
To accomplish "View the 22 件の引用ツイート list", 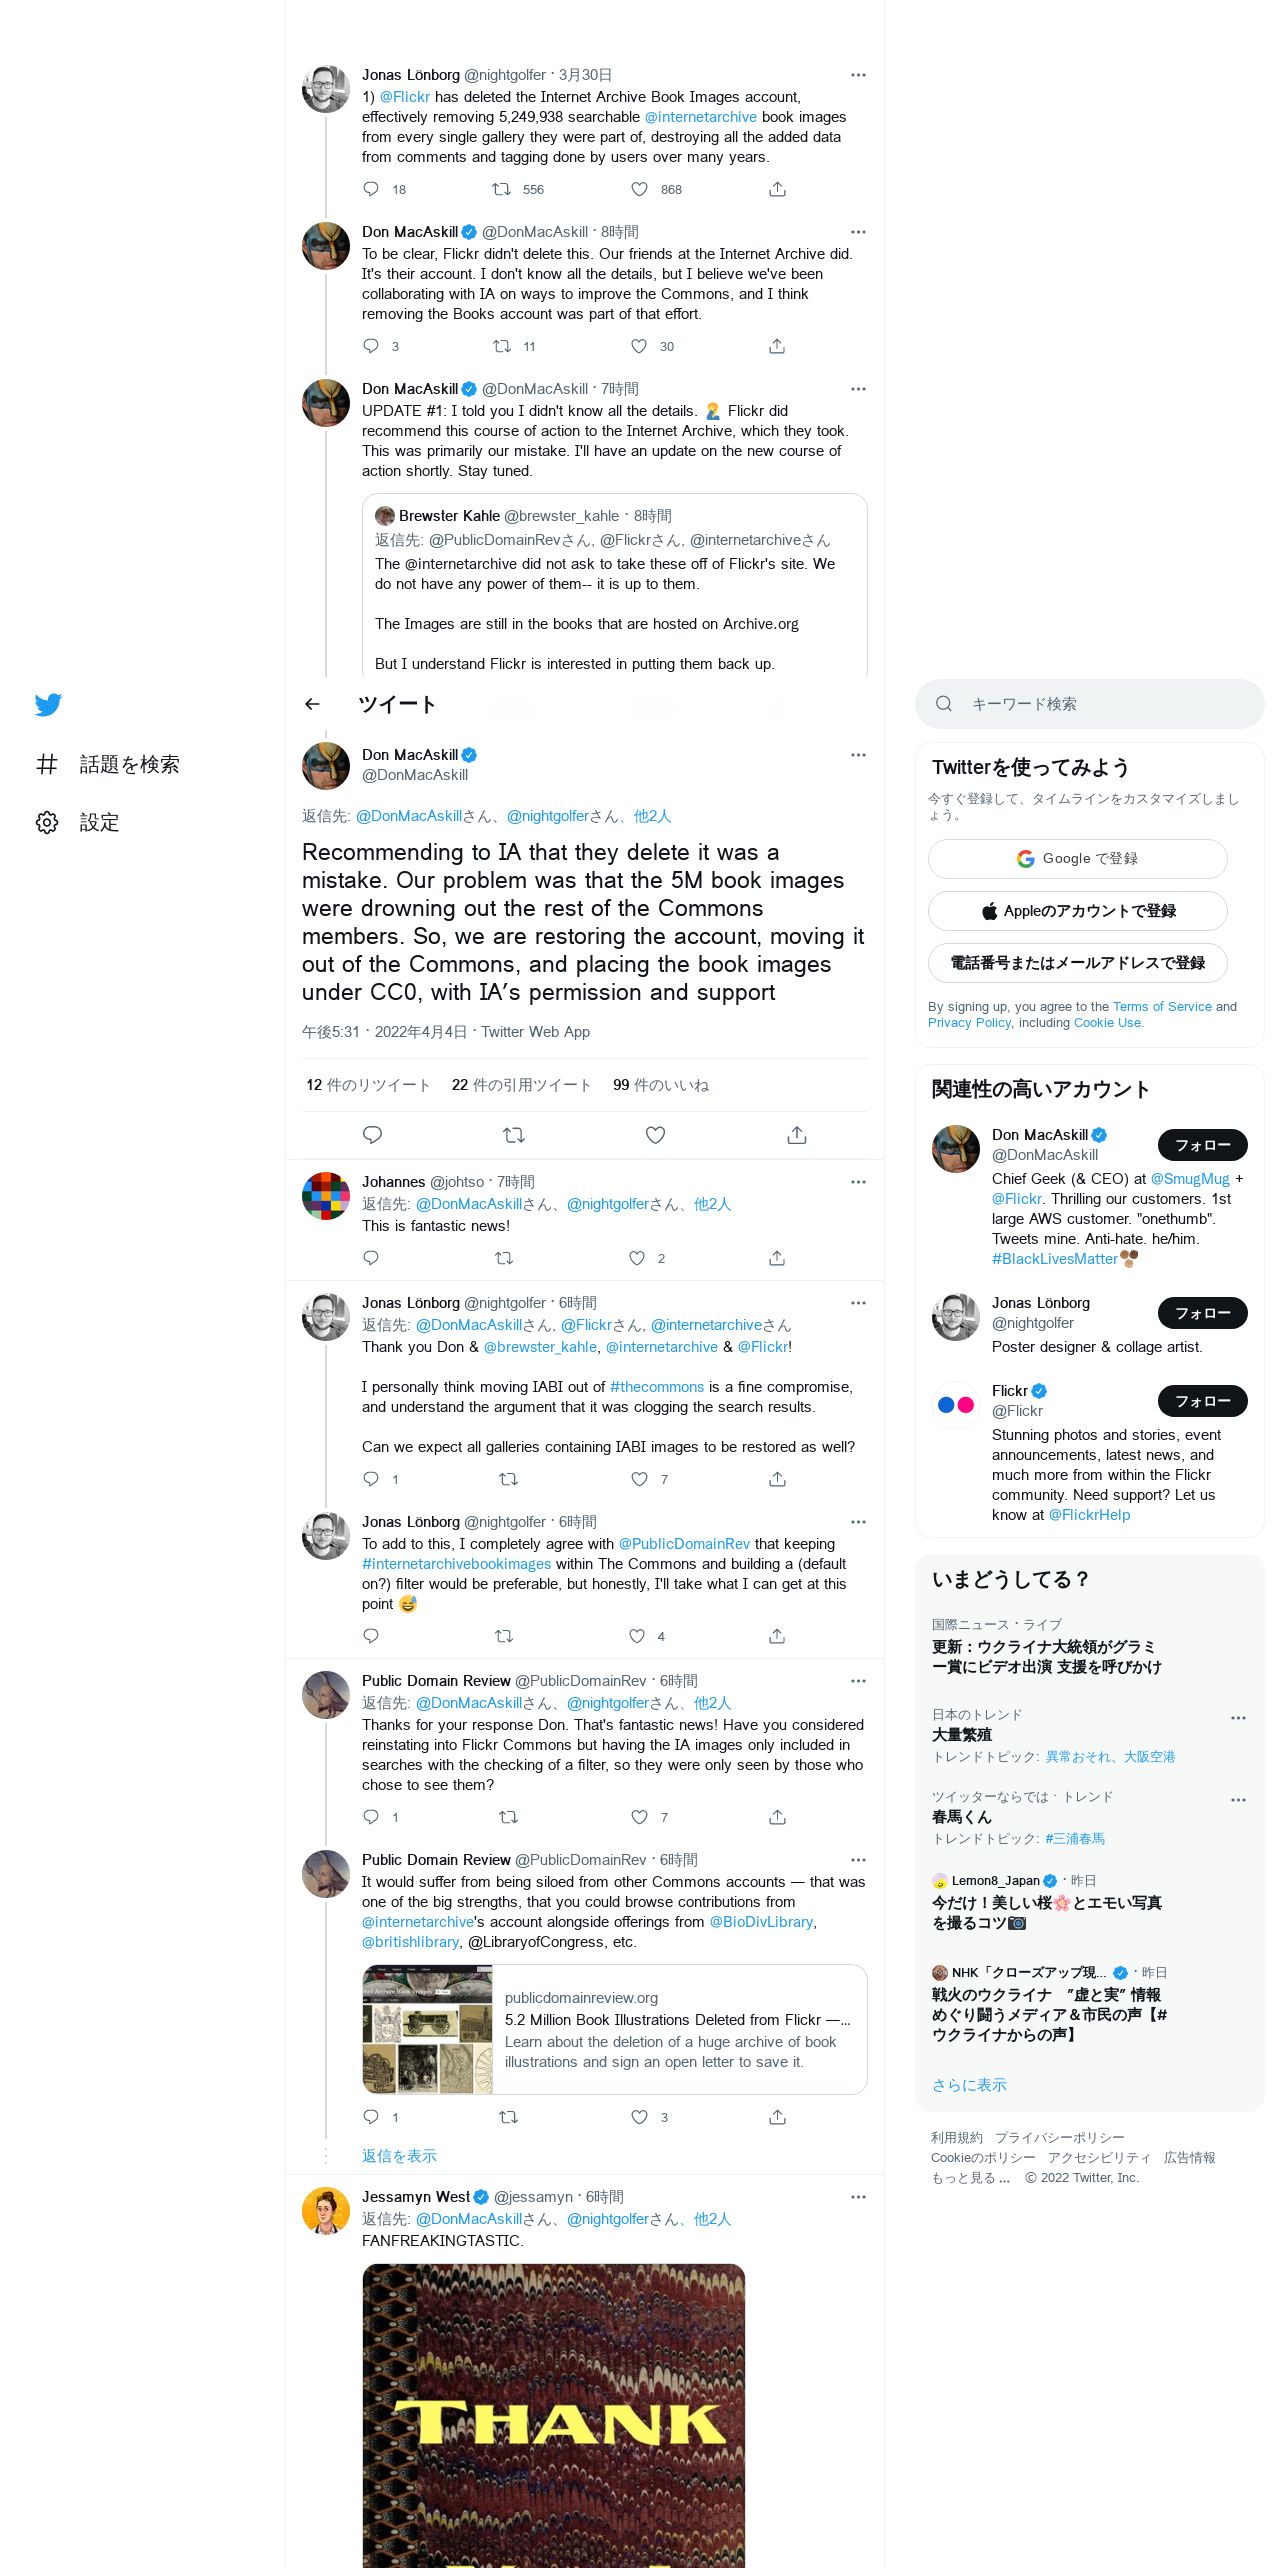I will pyautogui.click(x=521, y=1085).
